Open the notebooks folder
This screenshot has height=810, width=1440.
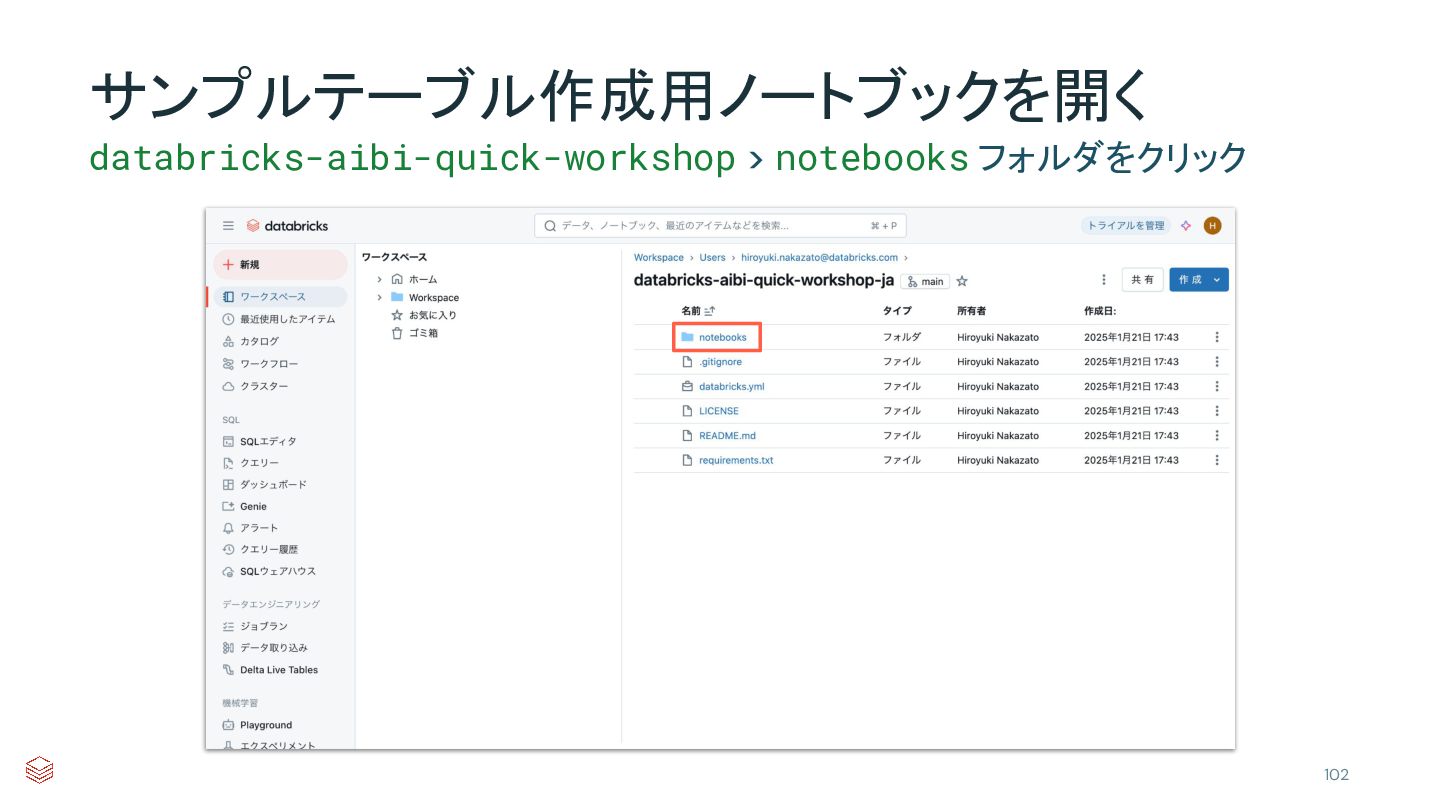point(722,337)
